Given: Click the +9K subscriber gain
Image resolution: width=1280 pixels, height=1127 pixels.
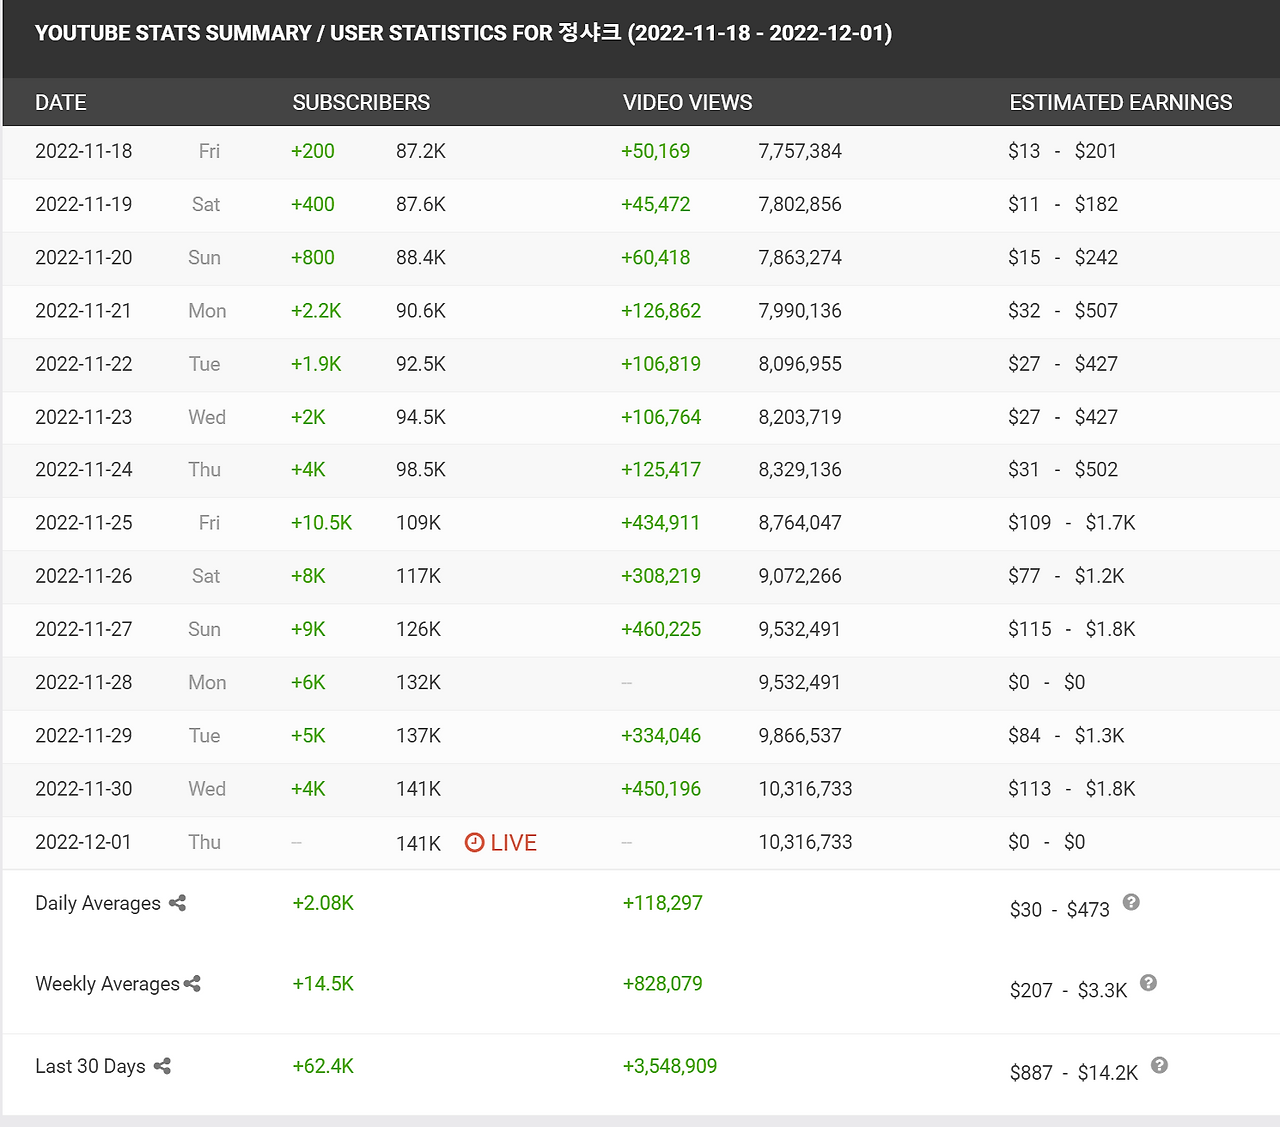Looking at the screenshot, I should (x=308, y=629).
